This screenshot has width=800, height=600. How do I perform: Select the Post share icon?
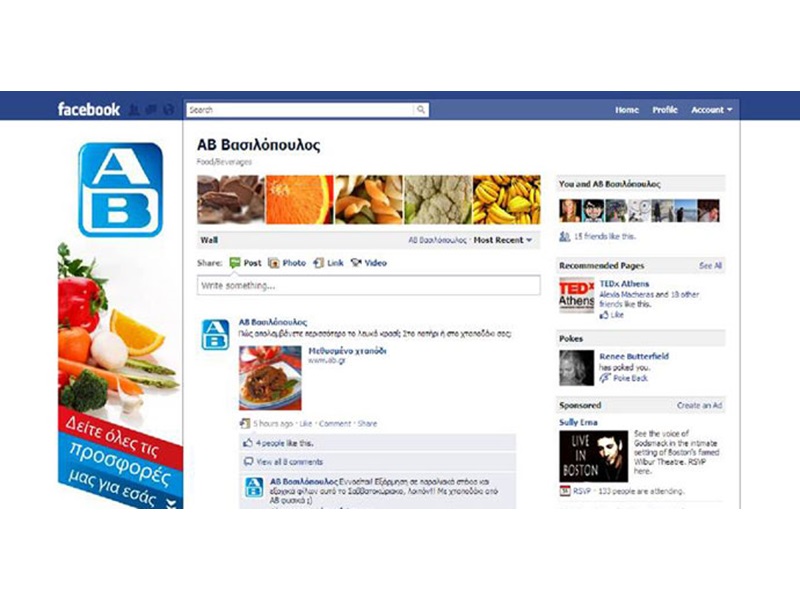[235, 263]
